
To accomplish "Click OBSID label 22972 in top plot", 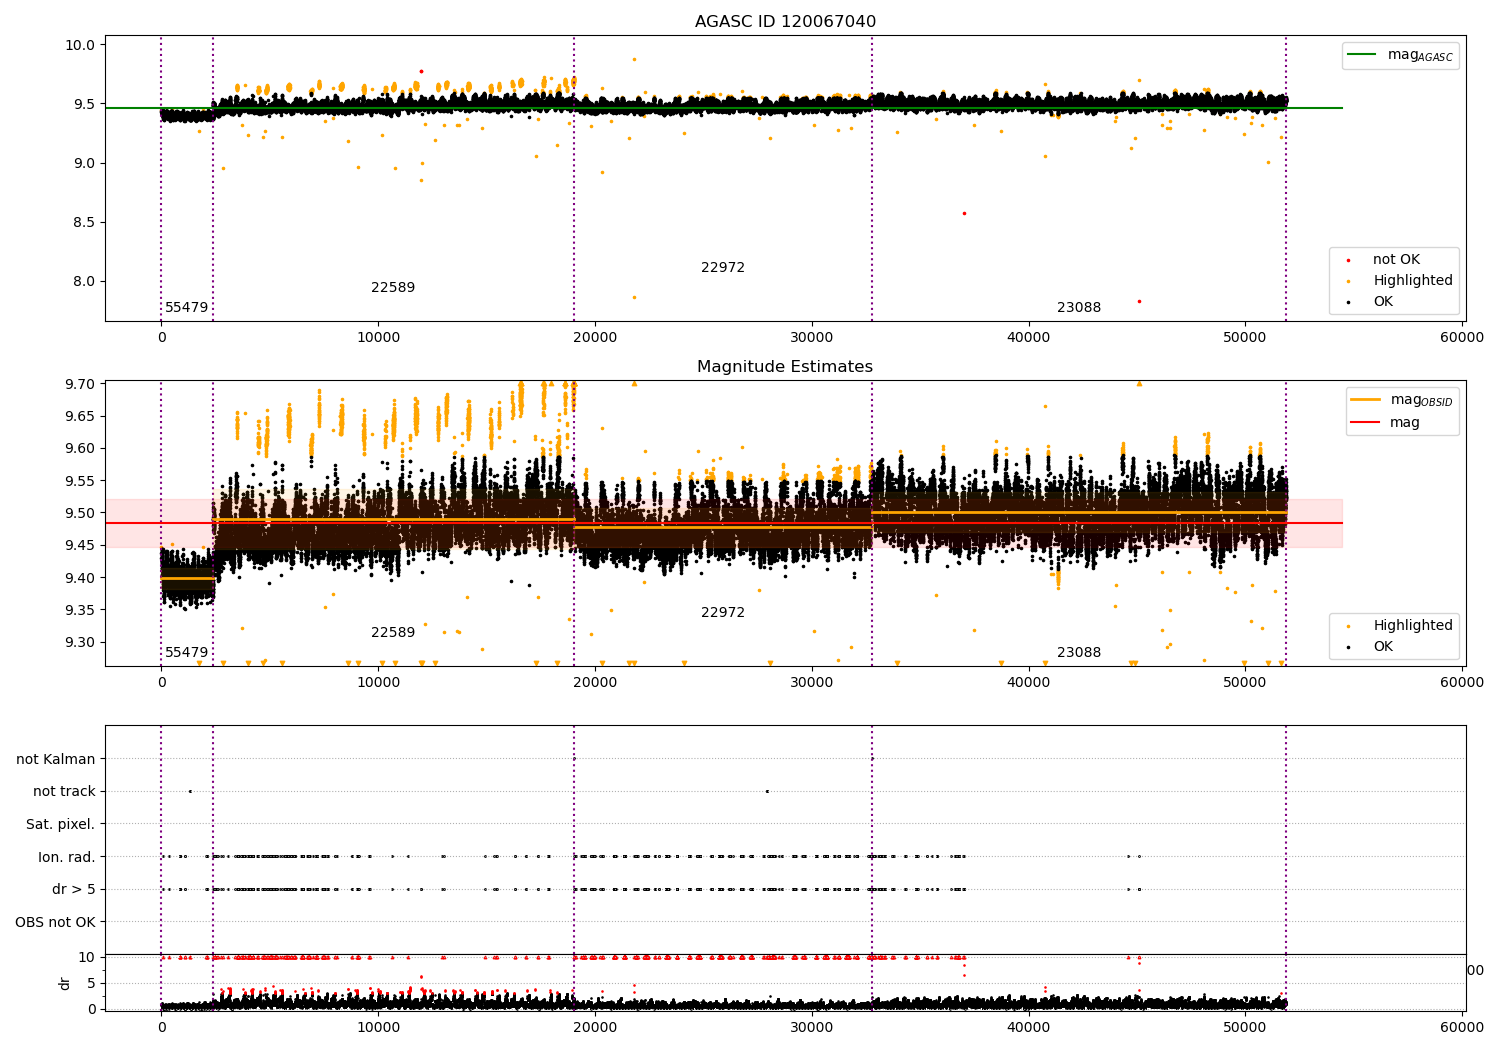I will (x=723, y=268).
